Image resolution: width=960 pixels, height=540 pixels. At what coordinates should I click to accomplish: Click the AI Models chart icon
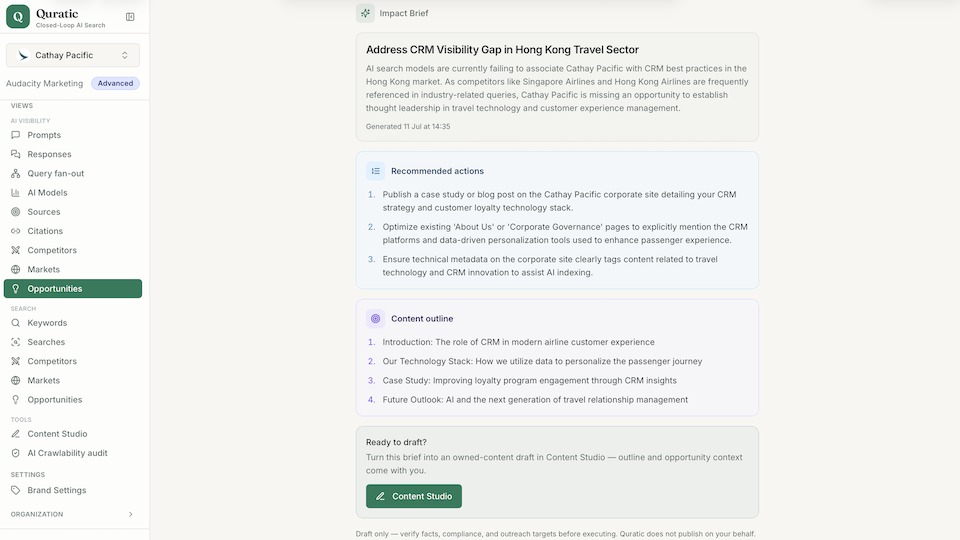tap(16, 192)
